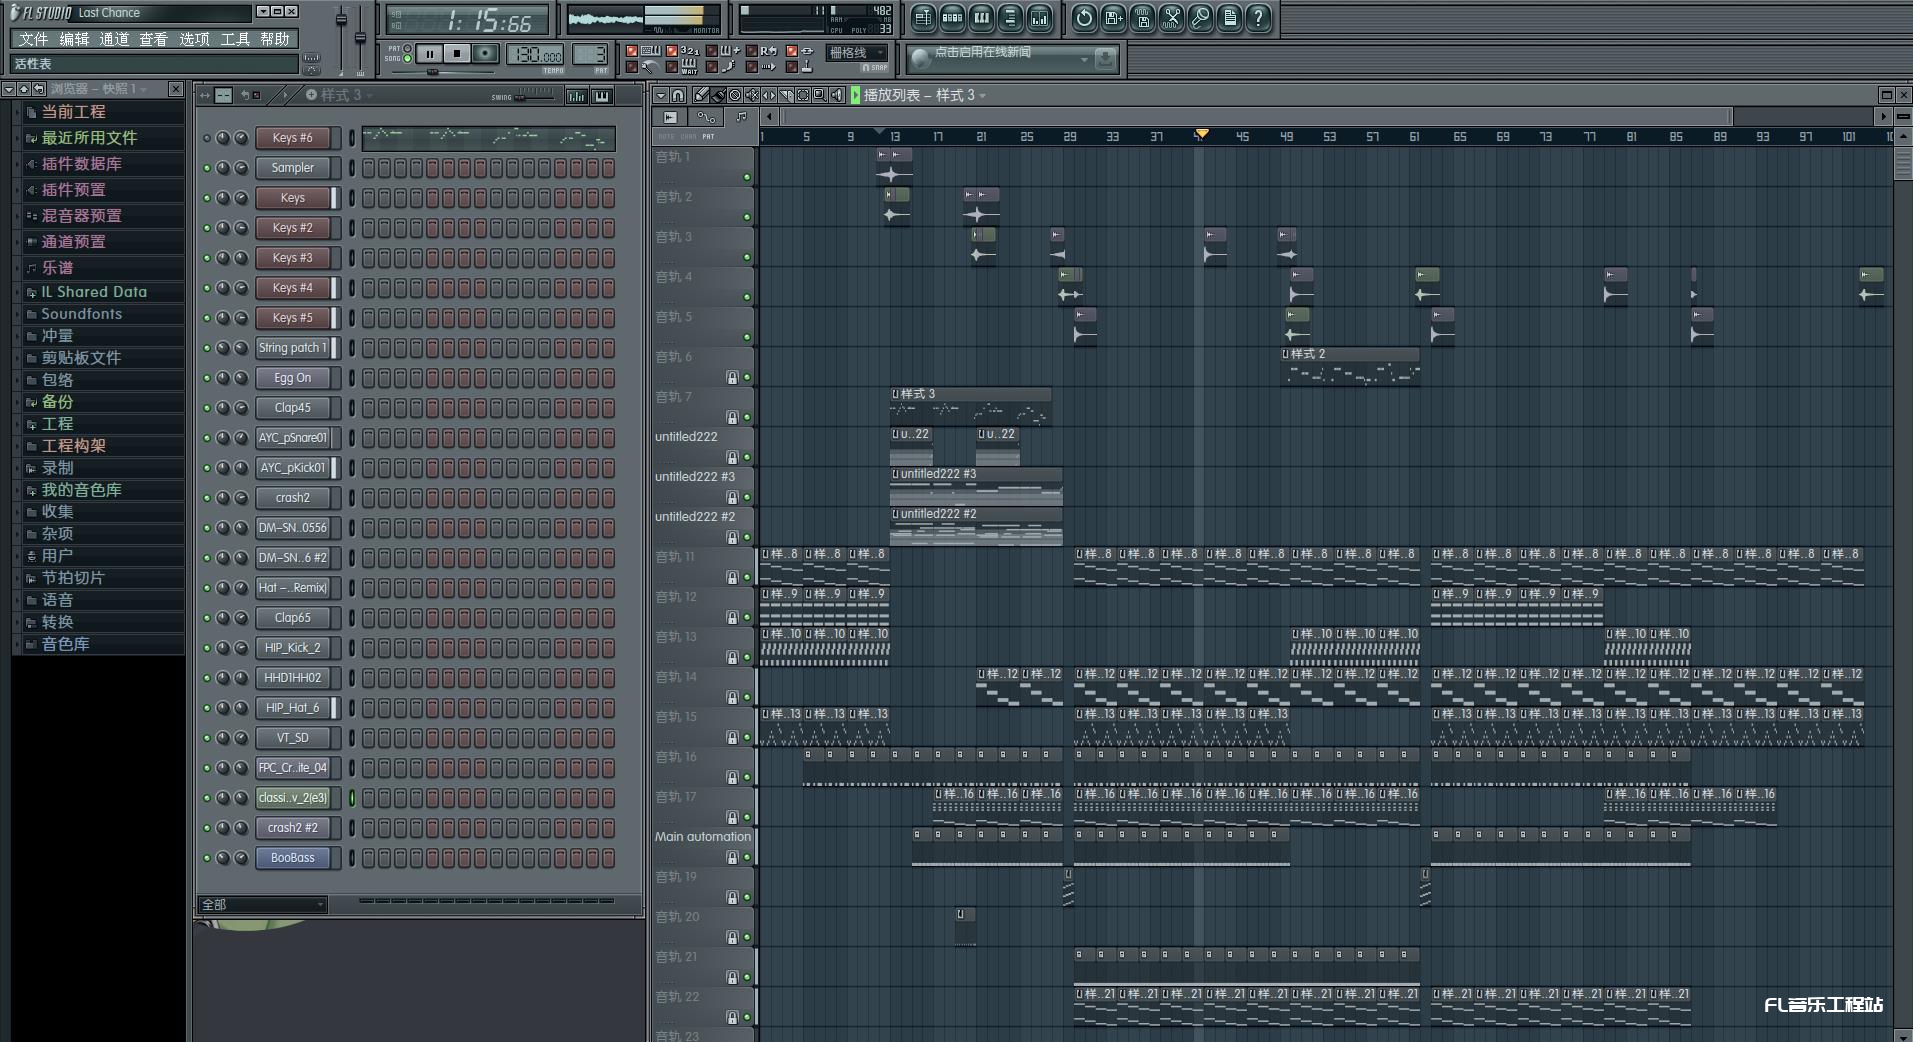Image resolution: width=1913 pixels, height=1042 pixels.
Task: Toggle mute LED for Sampler channel
Action: pos(207,168)
